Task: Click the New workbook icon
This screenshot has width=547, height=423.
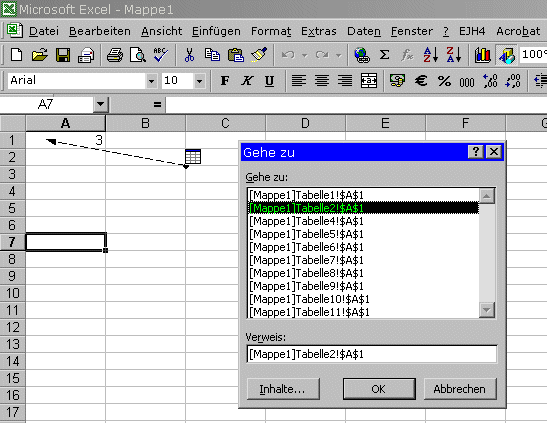Action: click(x=16, y=55)
